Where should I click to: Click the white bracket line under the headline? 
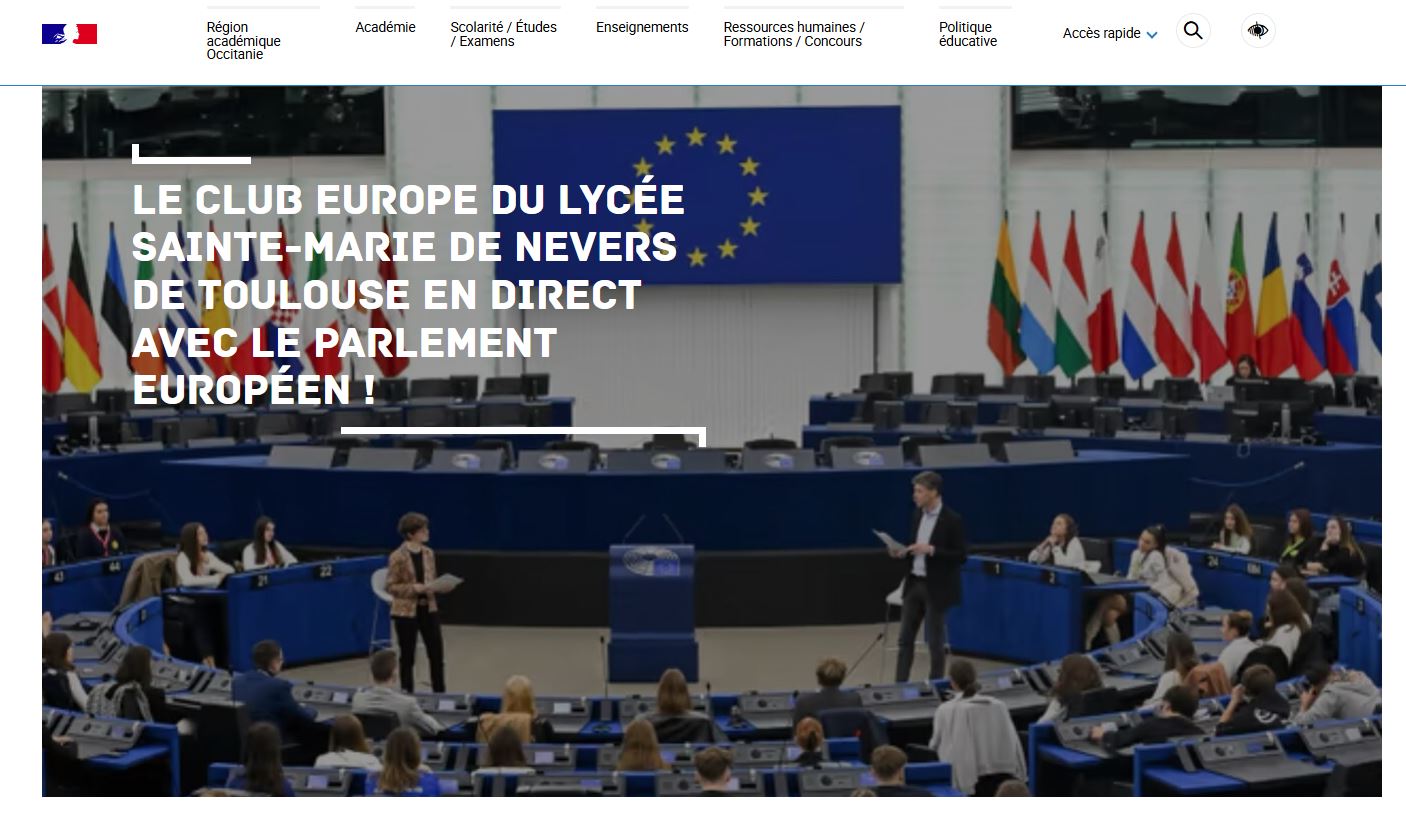tap(522, 433)
